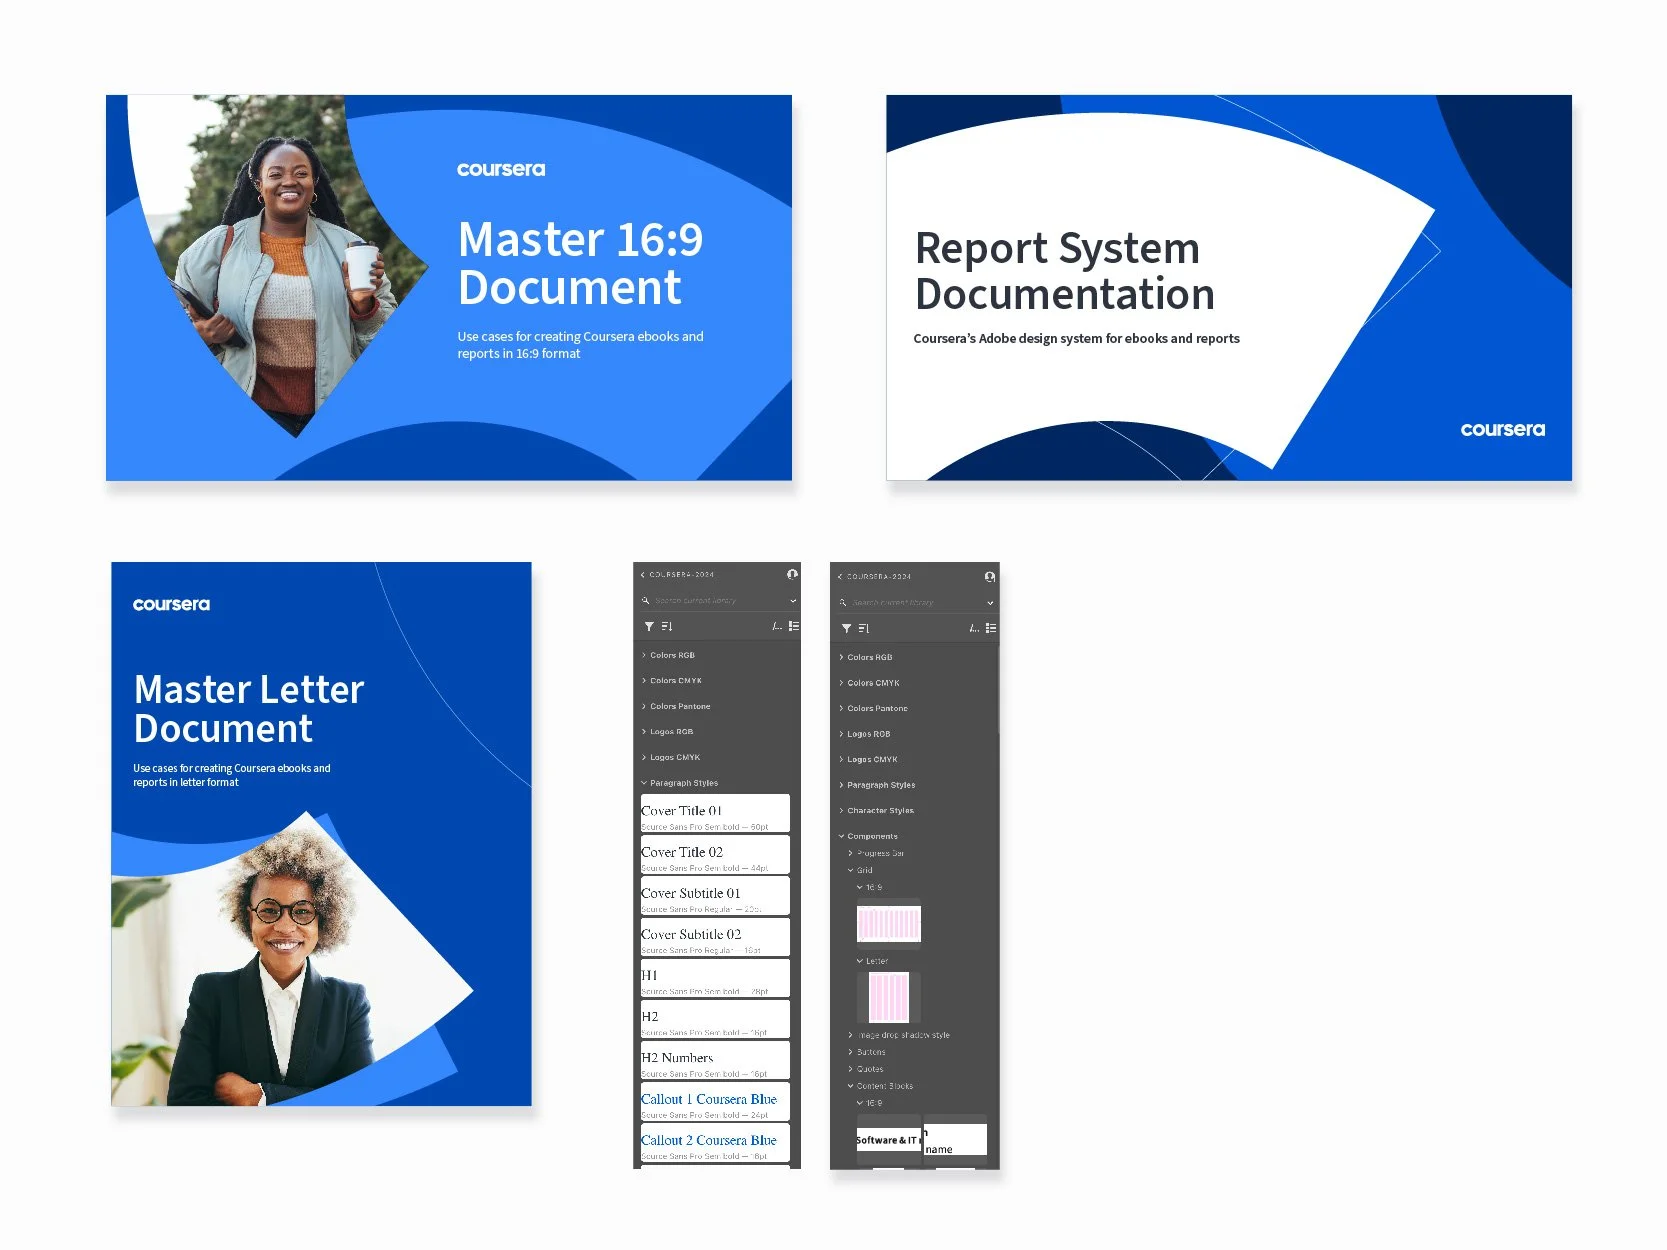
Task: Click the back arrow in right library panel
Action: pyautogui.click(x=840, y=577)
